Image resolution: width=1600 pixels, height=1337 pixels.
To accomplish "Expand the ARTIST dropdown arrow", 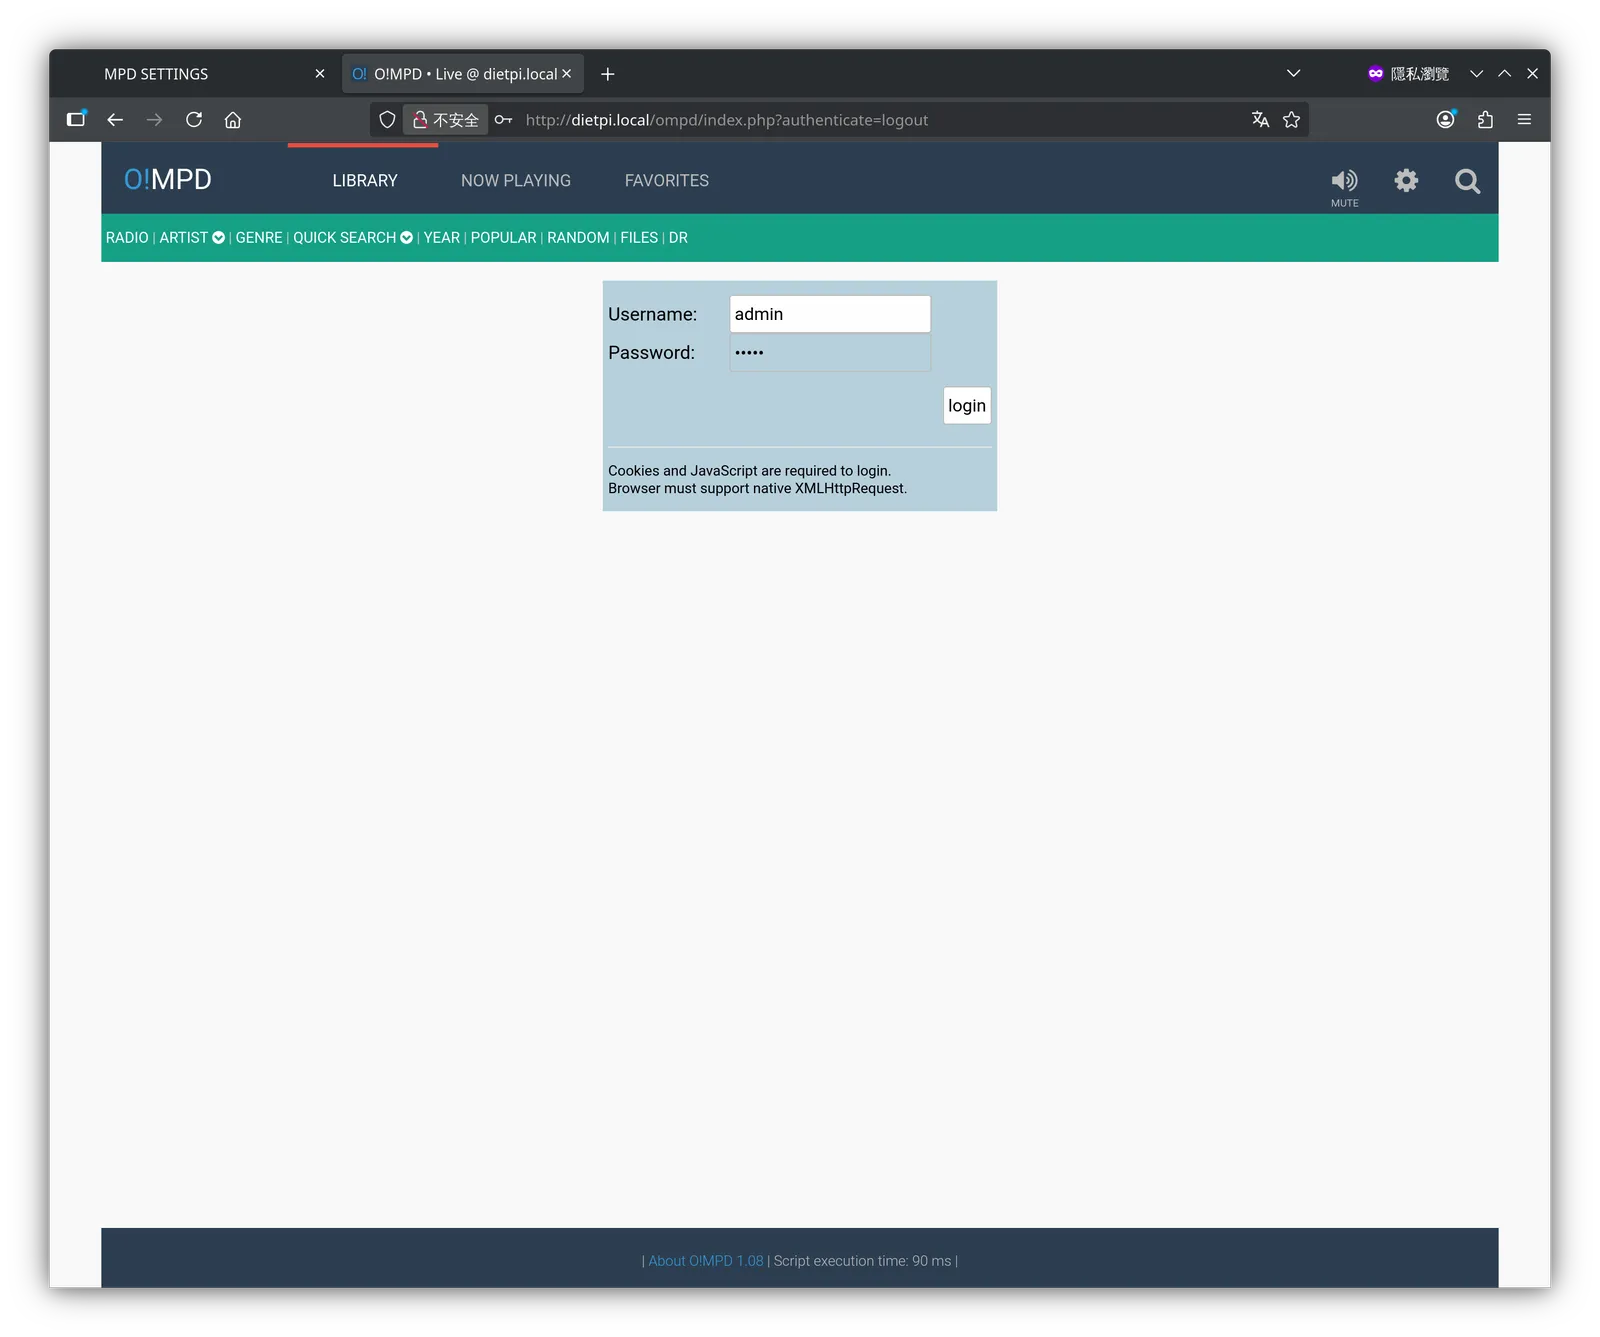I will 218,238.
